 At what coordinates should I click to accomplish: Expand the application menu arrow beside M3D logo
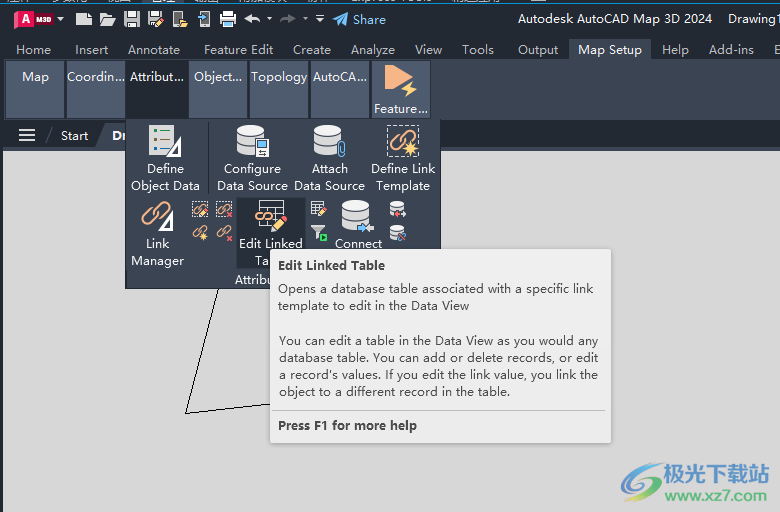pos(61,19)
